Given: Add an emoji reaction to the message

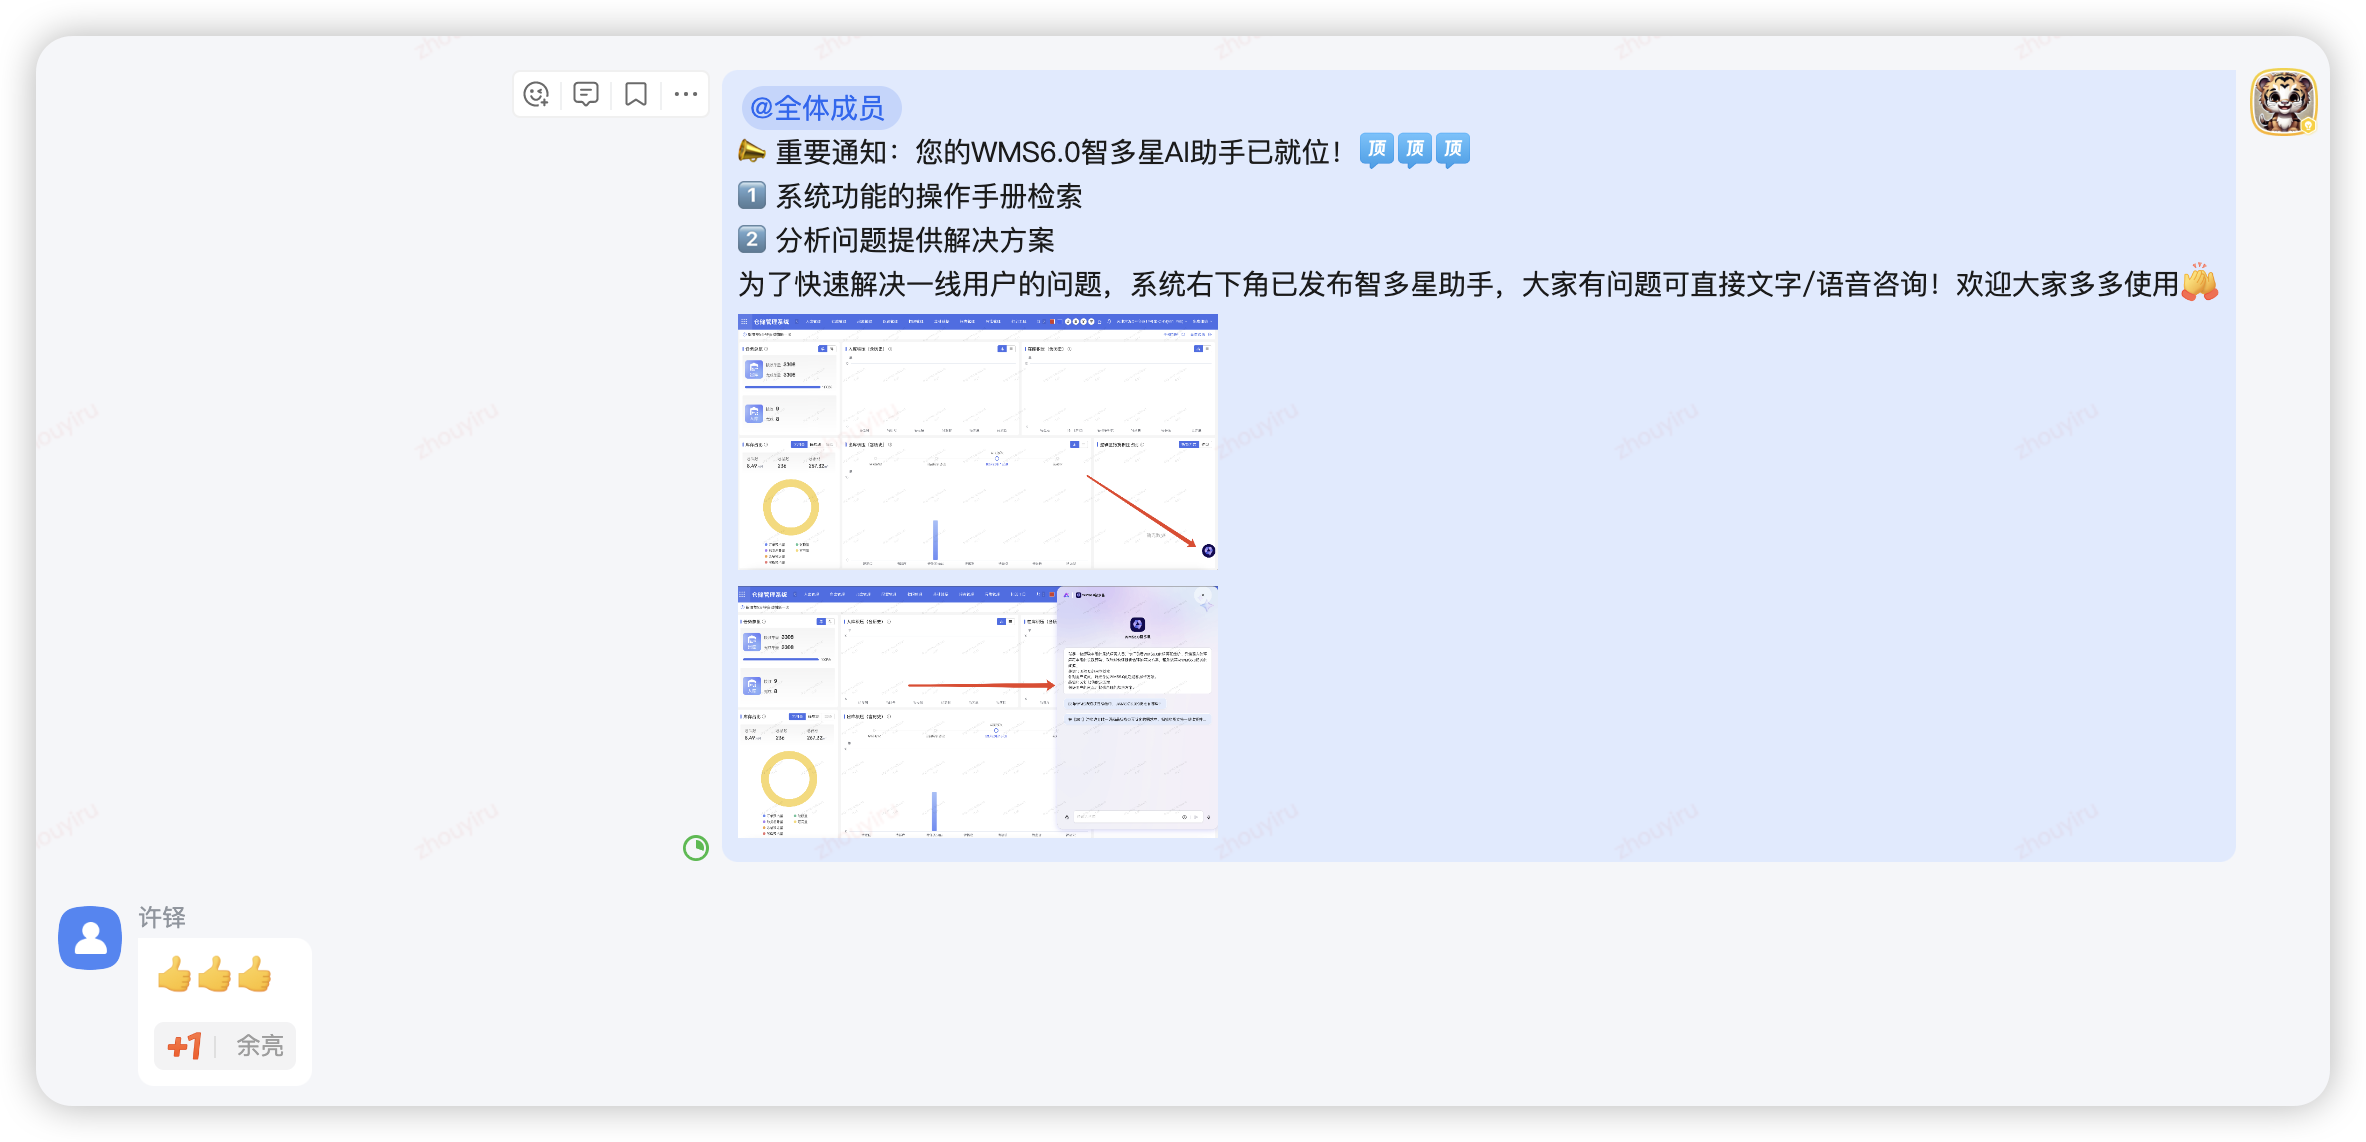Looking at the screenshot, I should click(x=537, y=94).
